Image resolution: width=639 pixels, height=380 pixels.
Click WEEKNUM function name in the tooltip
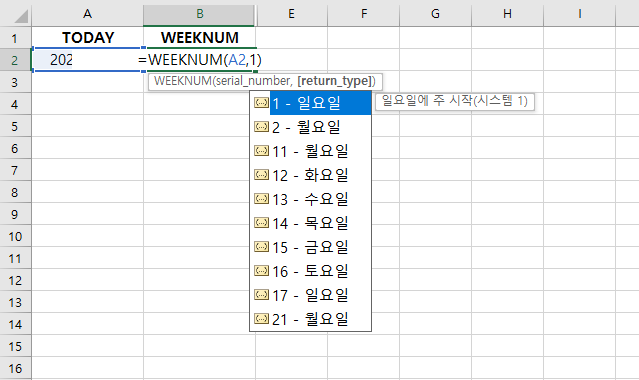[x=183, y=81]
